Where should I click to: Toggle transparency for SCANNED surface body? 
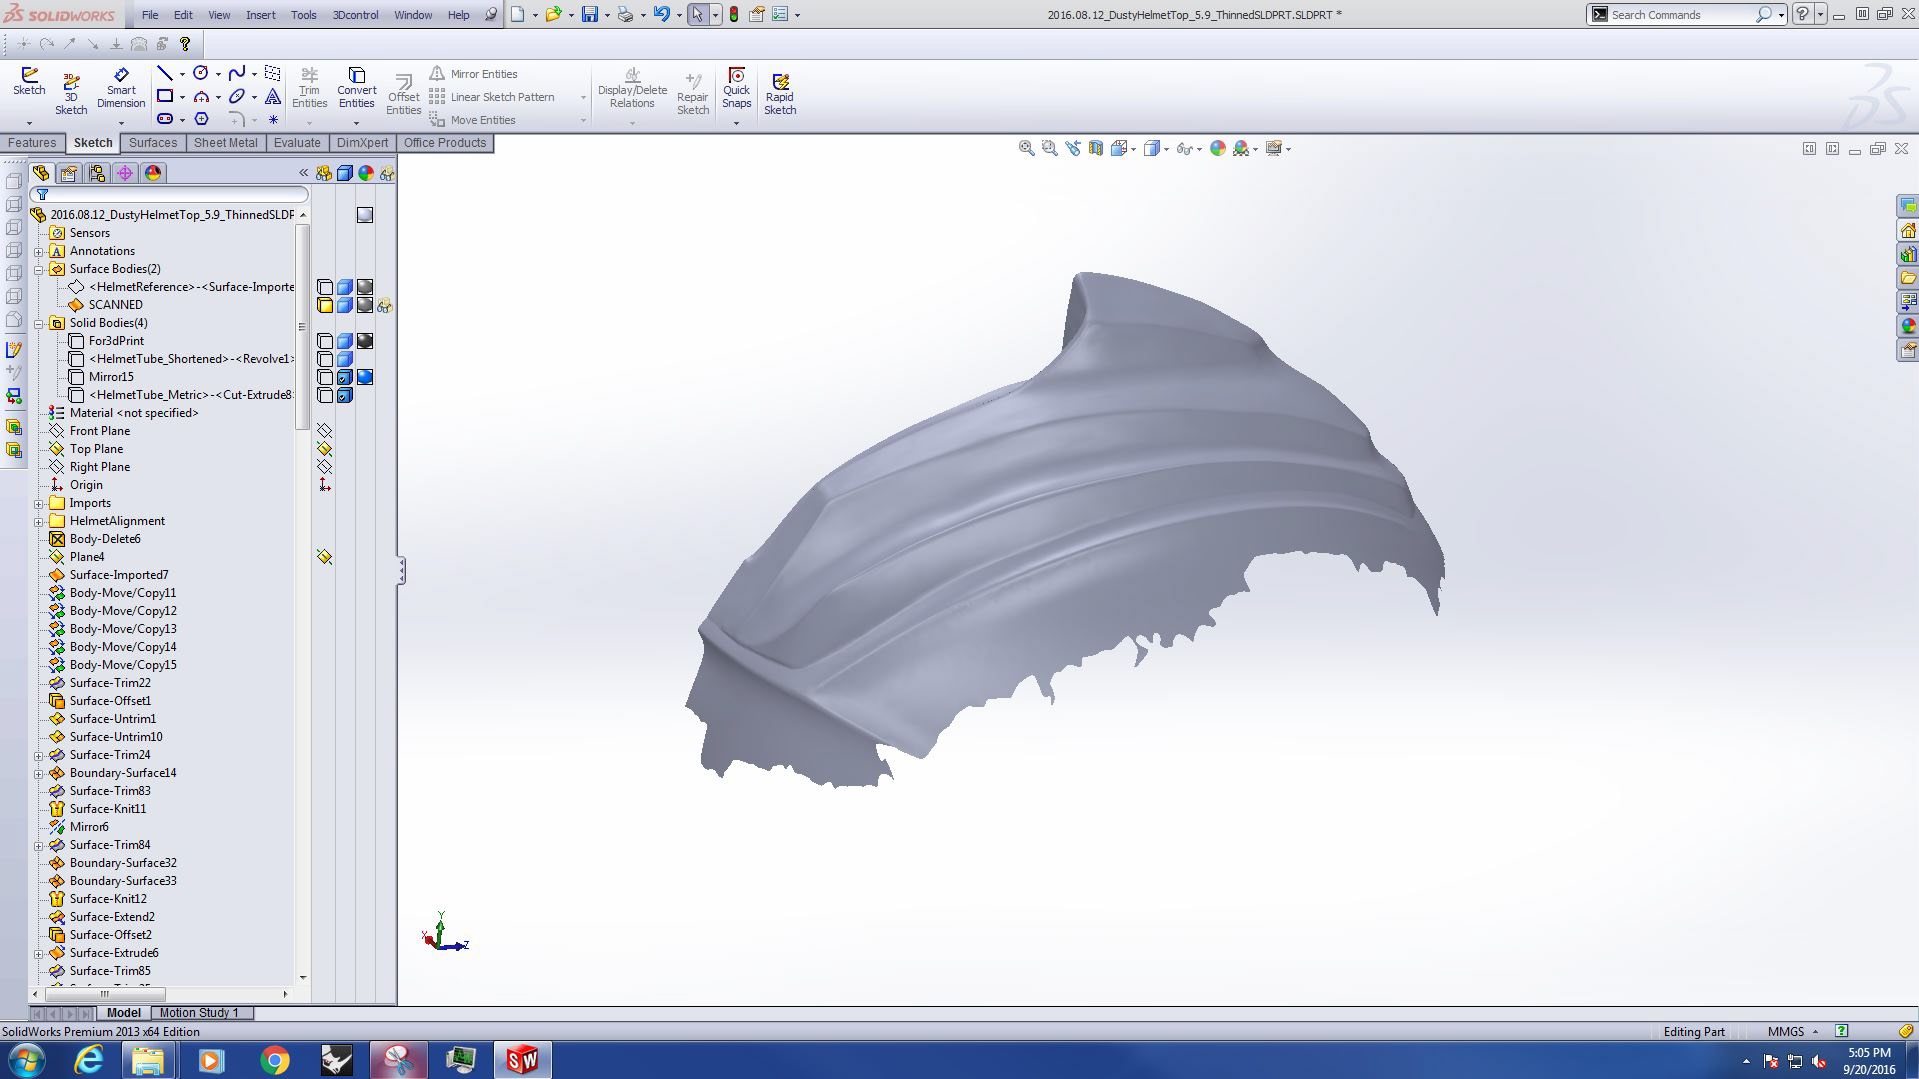tap(385, 305)
